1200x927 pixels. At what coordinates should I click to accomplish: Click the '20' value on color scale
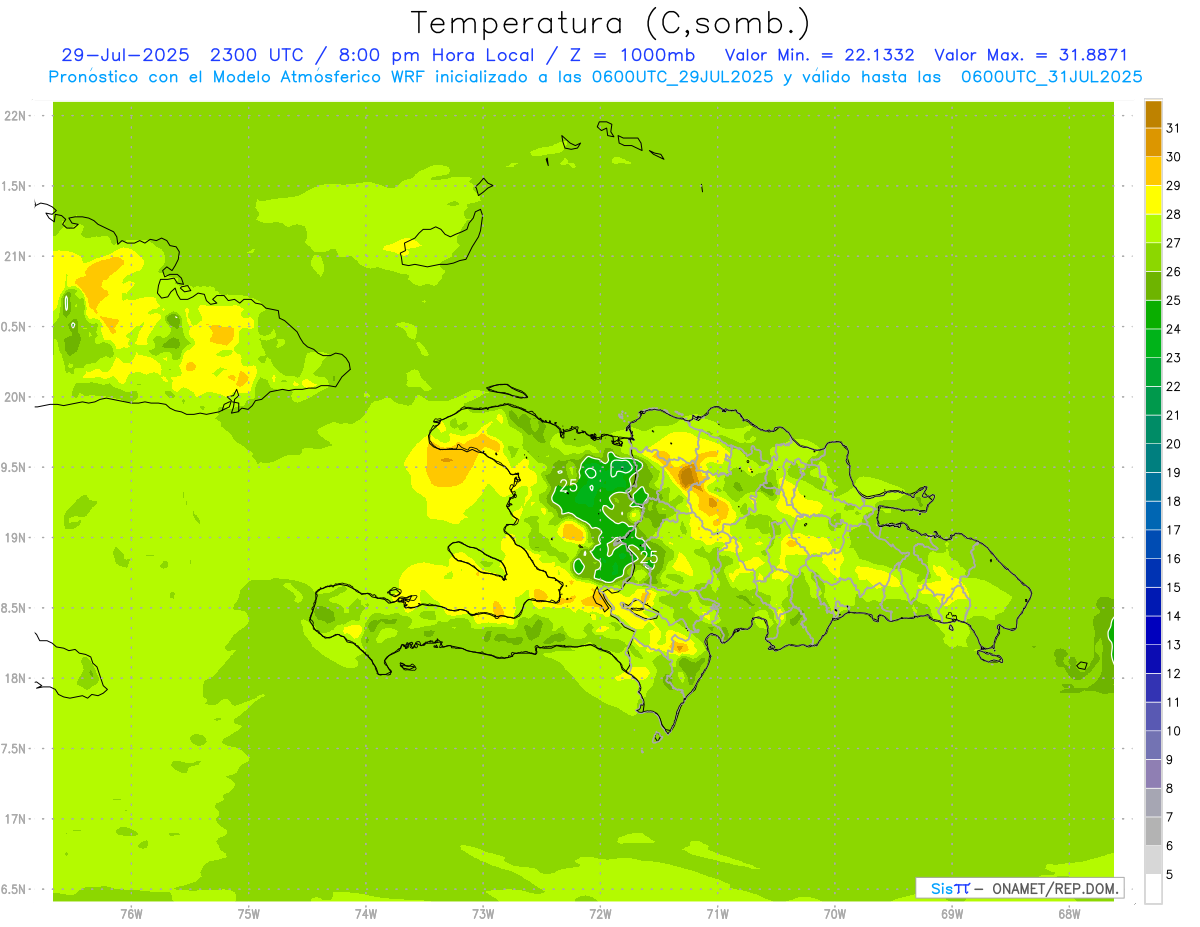1173,444
